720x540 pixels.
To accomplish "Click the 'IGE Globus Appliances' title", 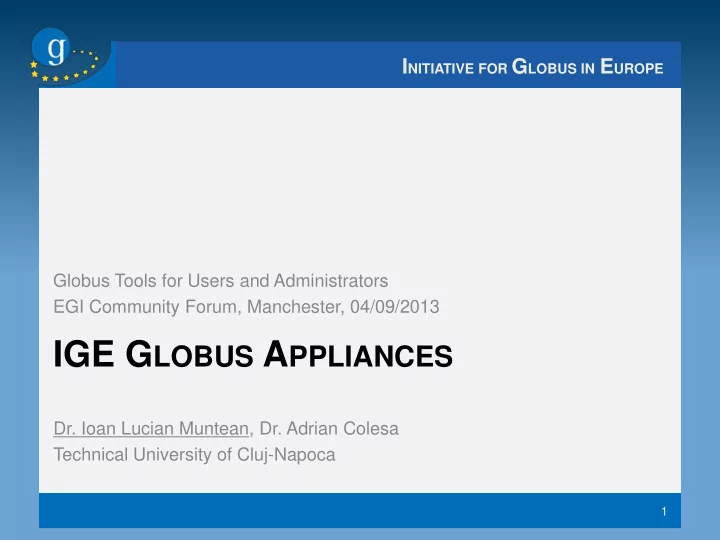I will click(x=253, y=354).
